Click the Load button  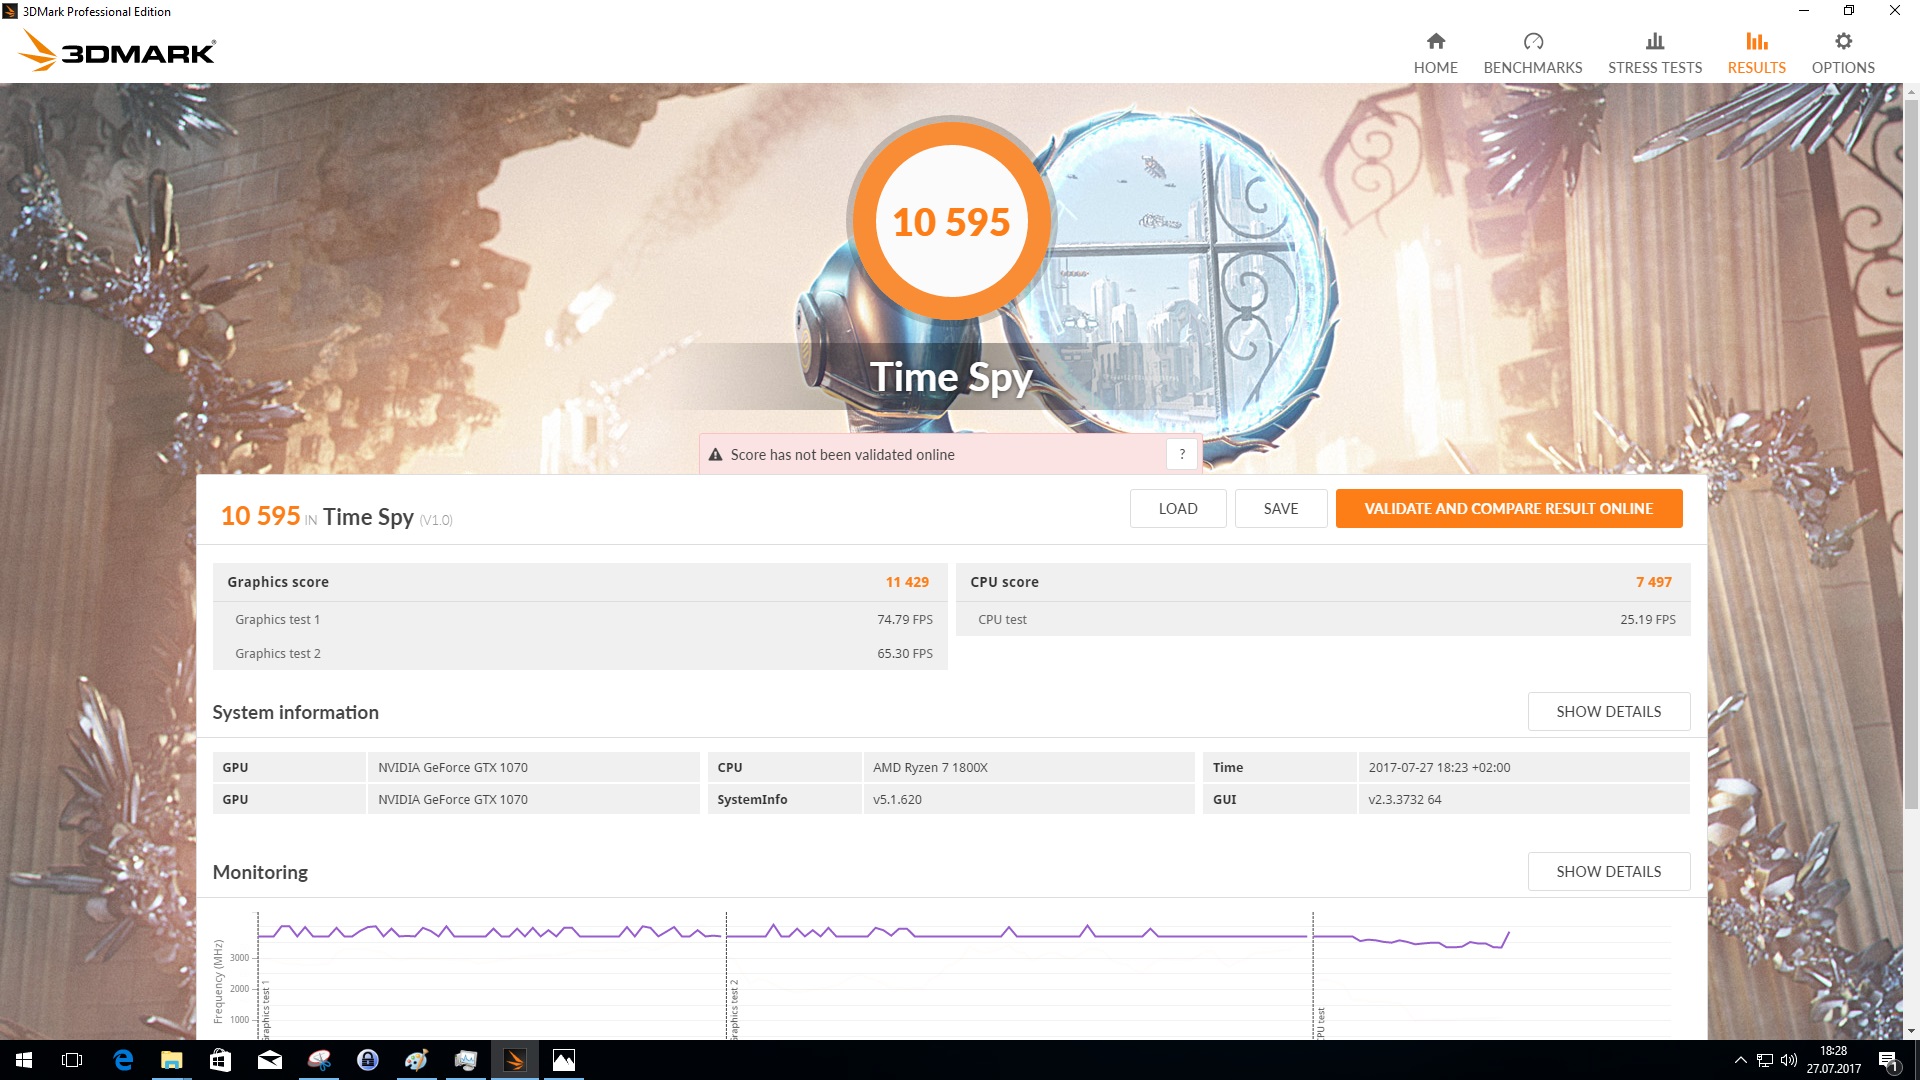[1177, 508]
